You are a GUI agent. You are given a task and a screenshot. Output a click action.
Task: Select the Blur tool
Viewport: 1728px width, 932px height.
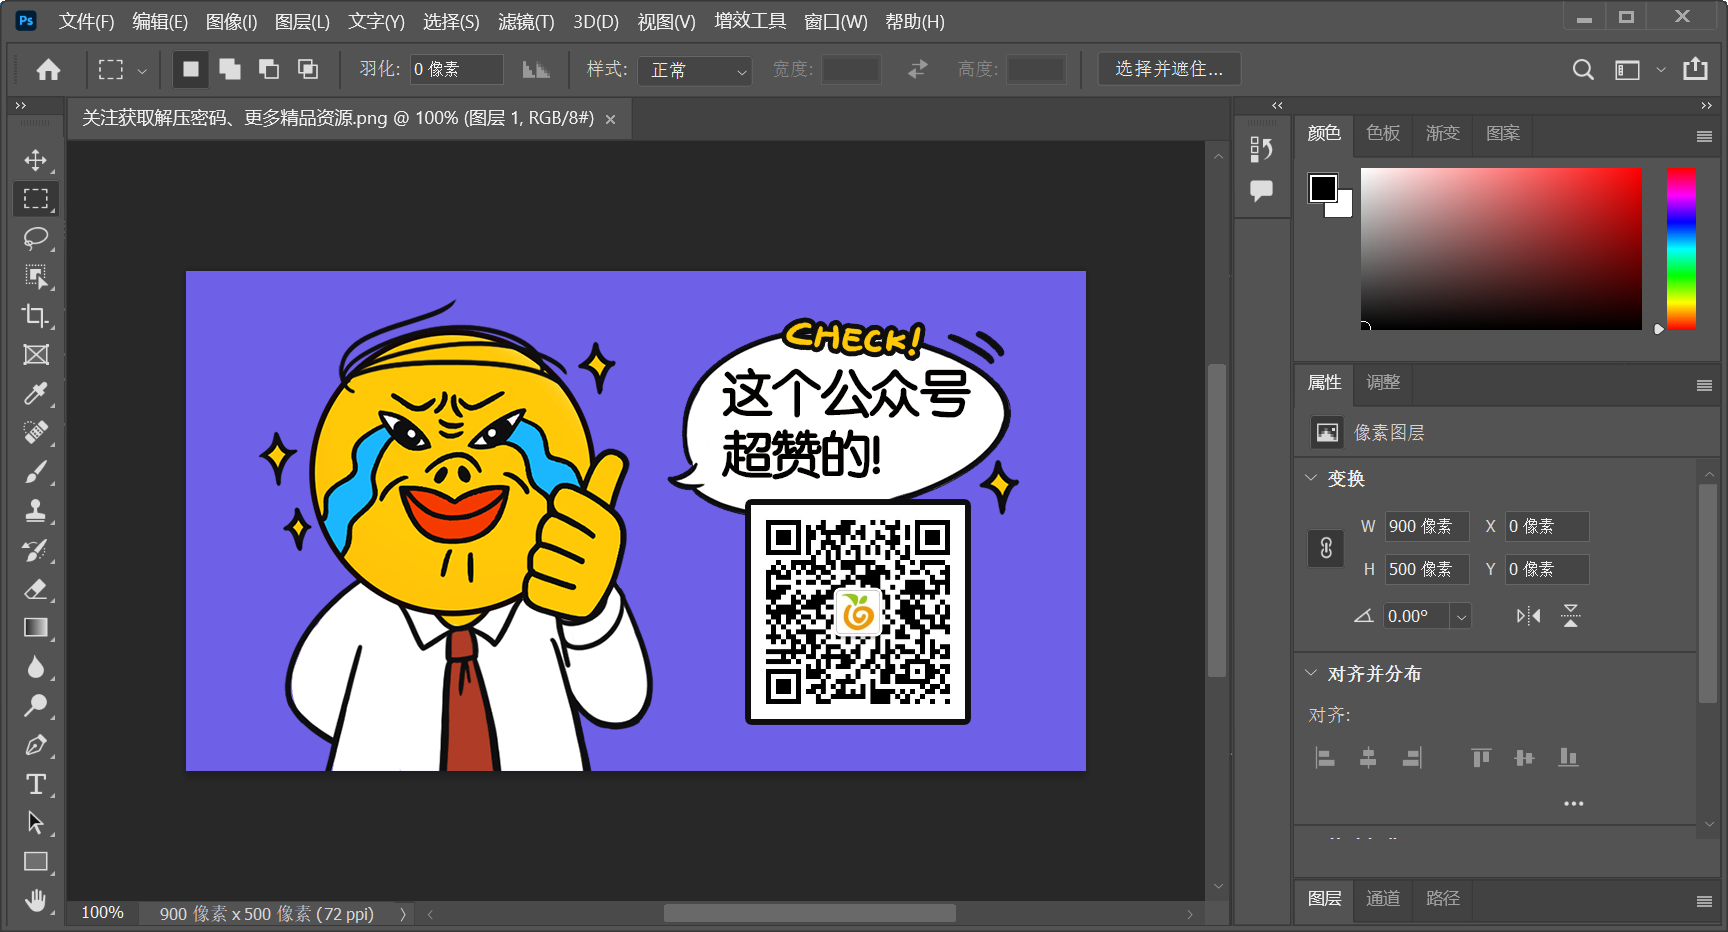pyautogui.click(x=36, y=667)
